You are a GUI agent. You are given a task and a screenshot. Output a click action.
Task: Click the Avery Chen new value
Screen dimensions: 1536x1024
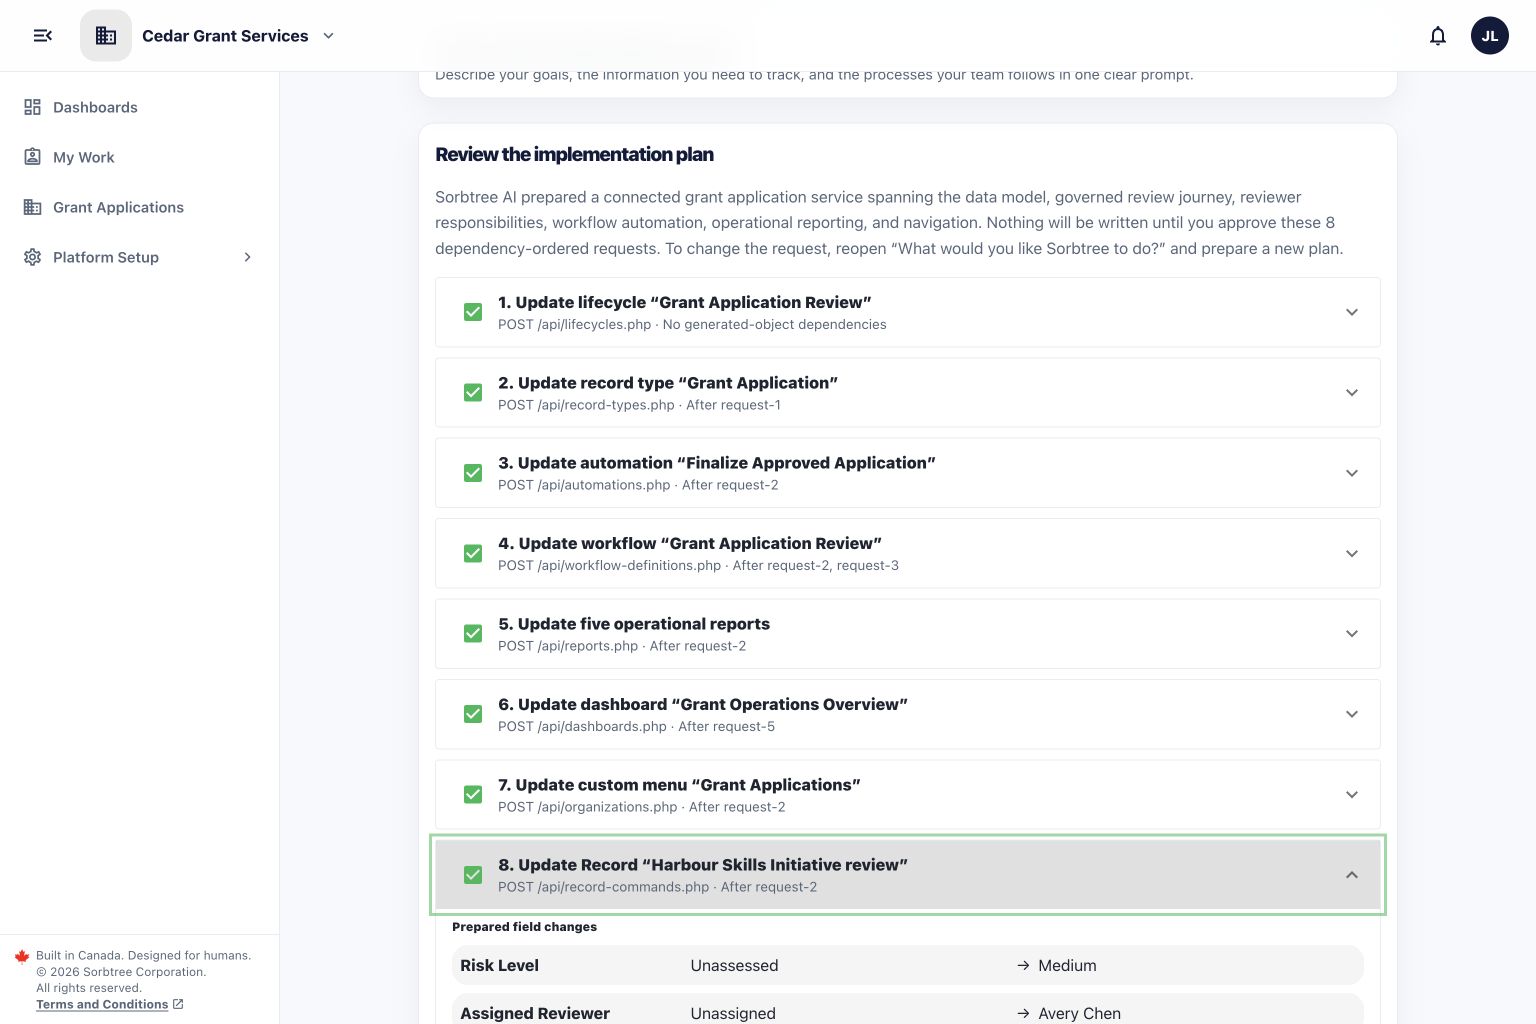click(1079, 1013)
